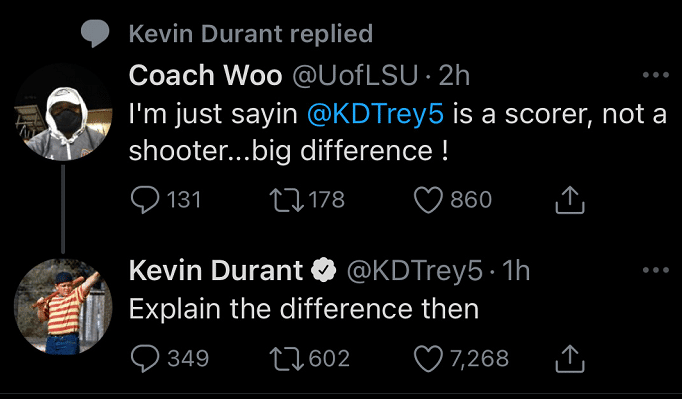The width and height of the screenshot is (682, 399).
Task: Like Kevin Durant's reply tweet
Action: 428,358
